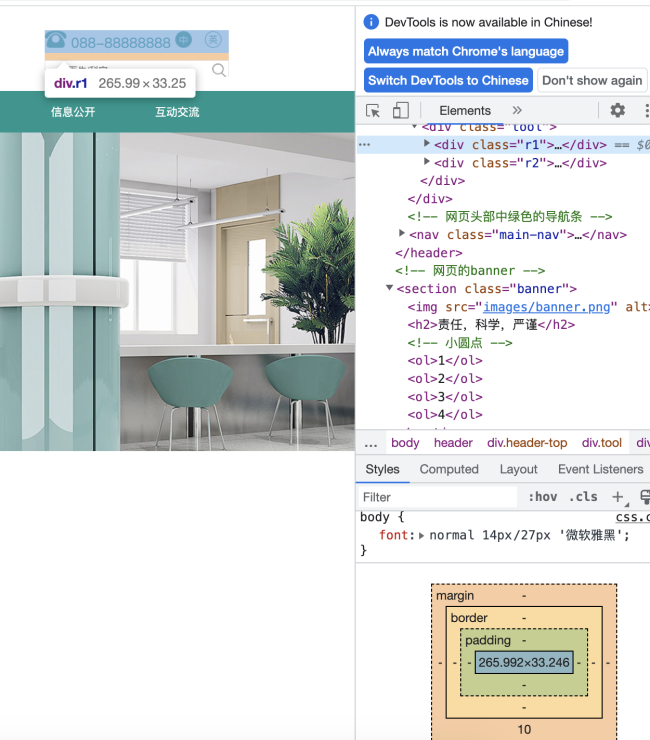Click into the styles Filter field
The image size is (650, 740).
pos(437,497)
